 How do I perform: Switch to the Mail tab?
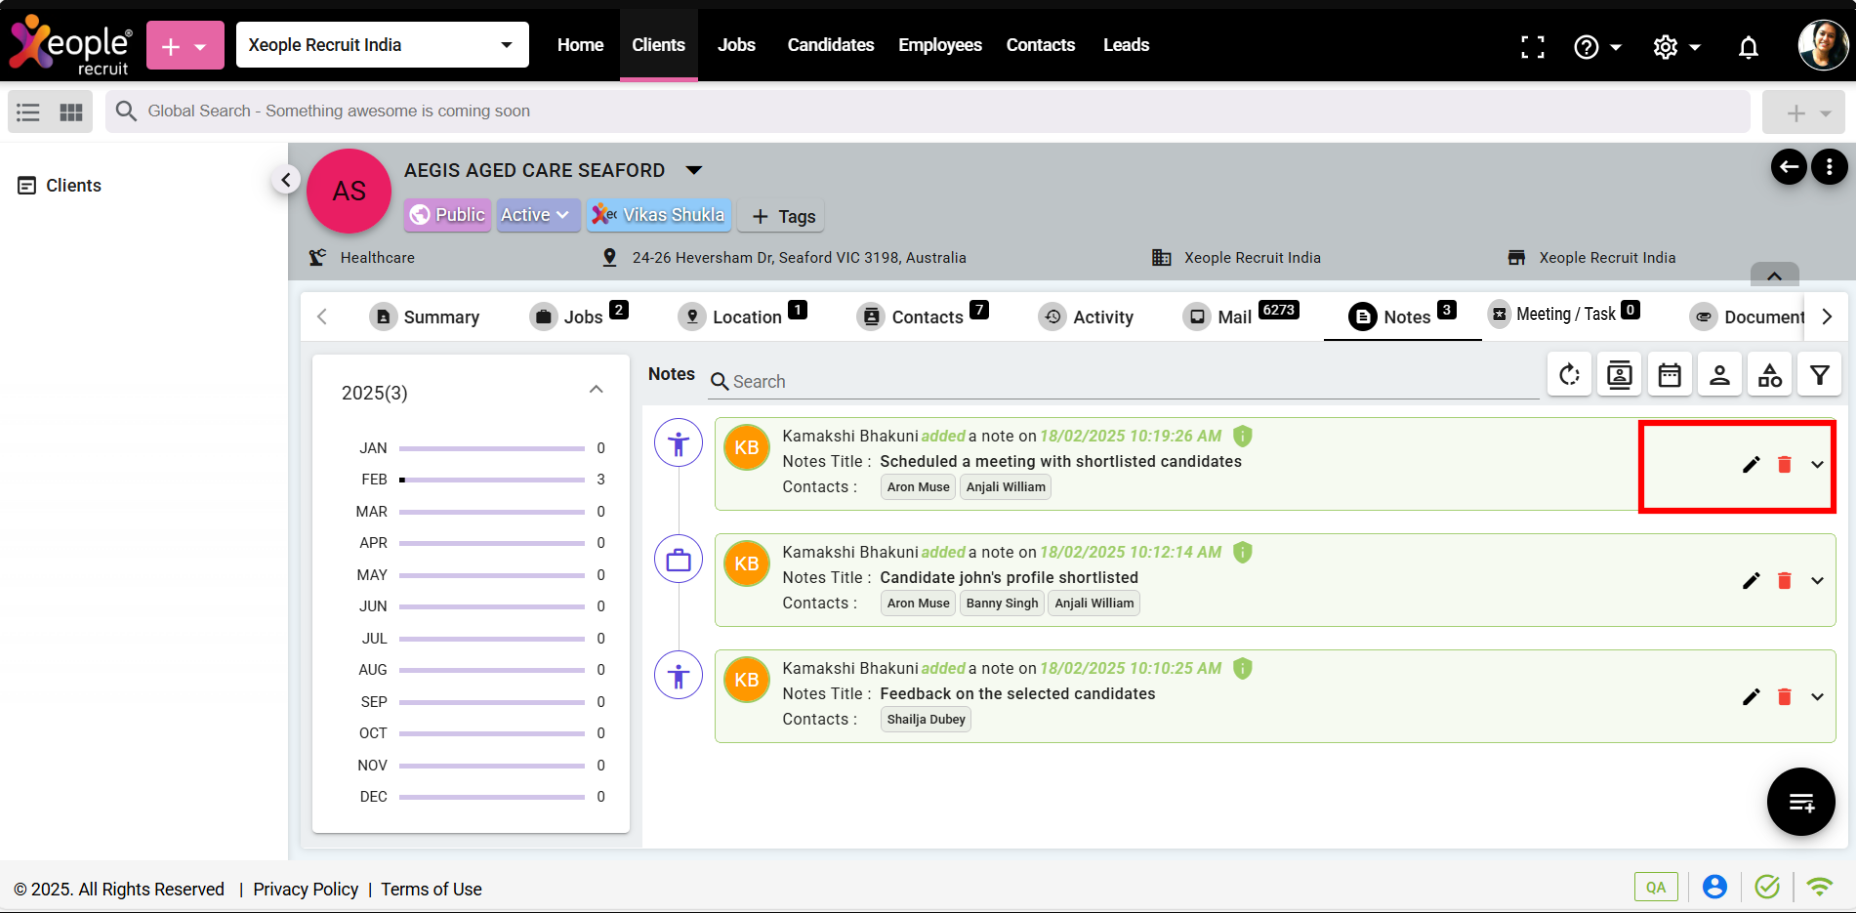click(x=1240, y=316)
